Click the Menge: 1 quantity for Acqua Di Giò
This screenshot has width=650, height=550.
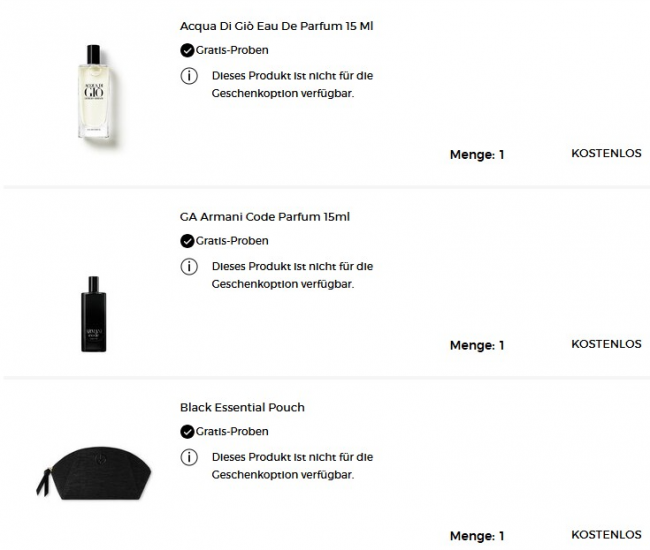pos(476,155)
